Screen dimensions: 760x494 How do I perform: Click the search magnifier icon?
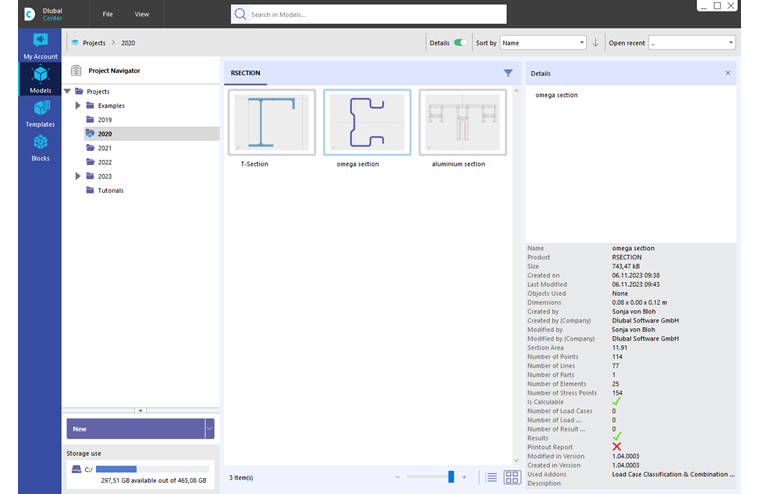point(240,14)
